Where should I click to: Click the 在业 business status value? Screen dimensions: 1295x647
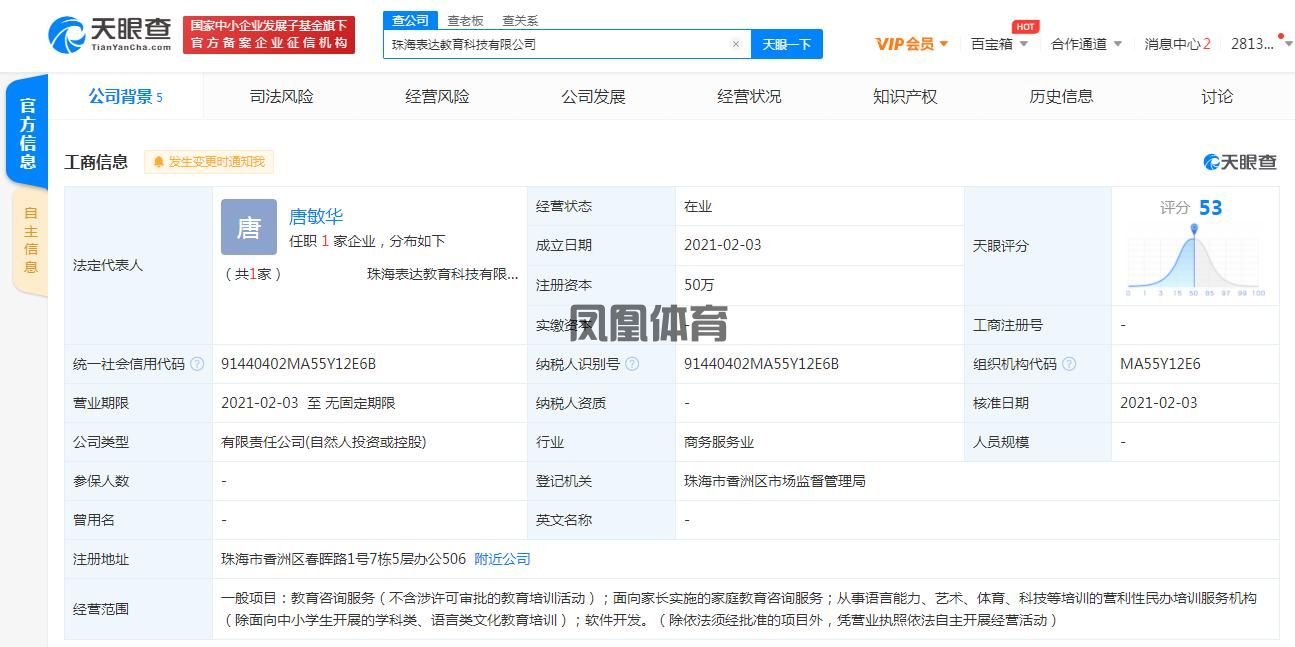tap(698, 206)
